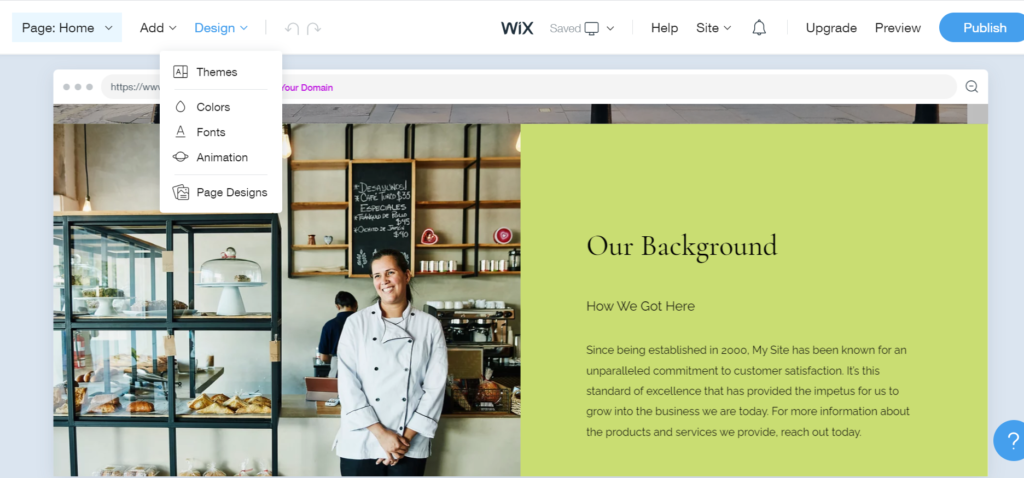Open the notifications bell

click(x=759, y=27)
